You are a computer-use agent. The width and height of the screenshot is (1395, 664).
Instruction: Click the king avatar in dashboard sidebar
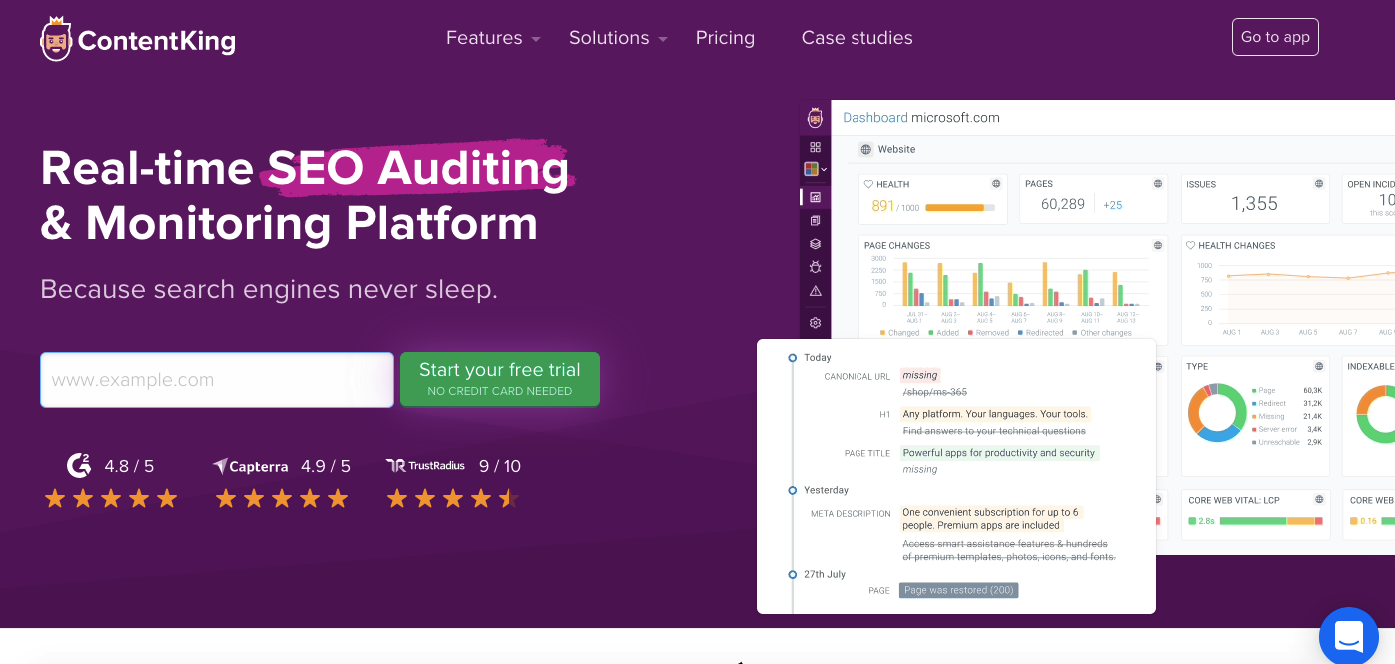(815, 118)
